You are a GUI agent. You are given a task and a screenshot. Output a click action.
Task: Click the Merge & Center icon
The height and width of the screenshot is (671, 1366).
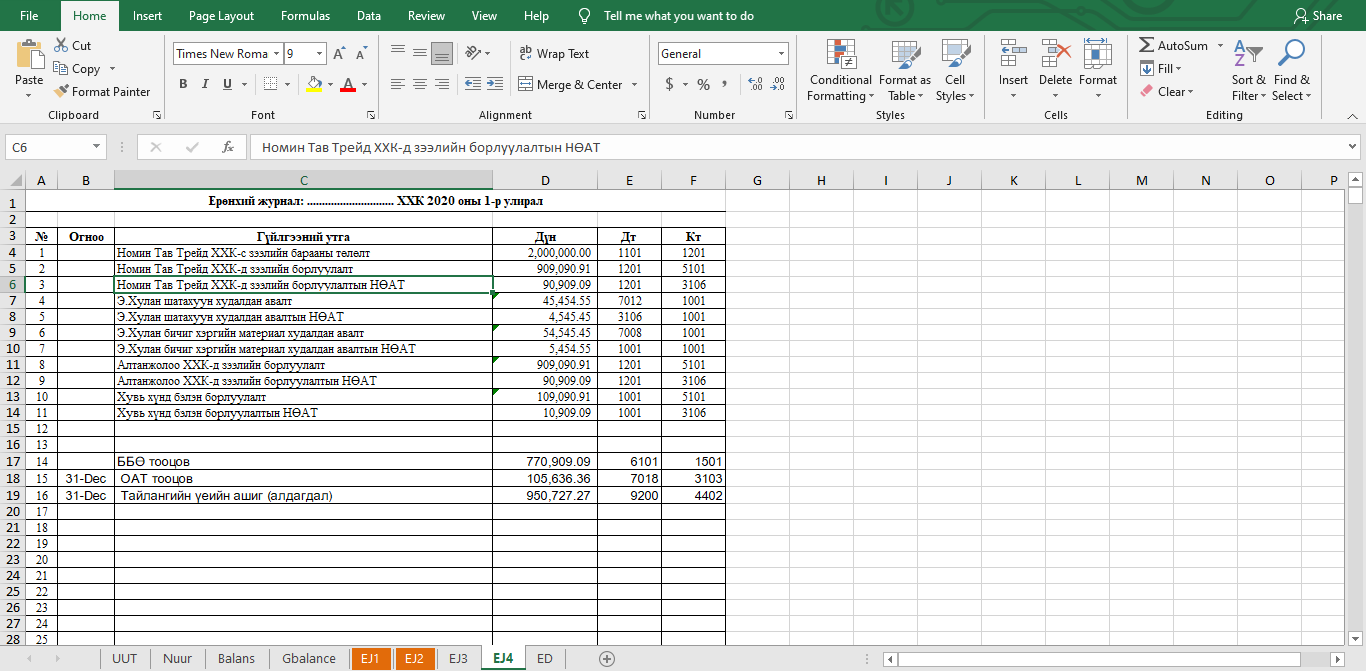(x=525, y=85)
